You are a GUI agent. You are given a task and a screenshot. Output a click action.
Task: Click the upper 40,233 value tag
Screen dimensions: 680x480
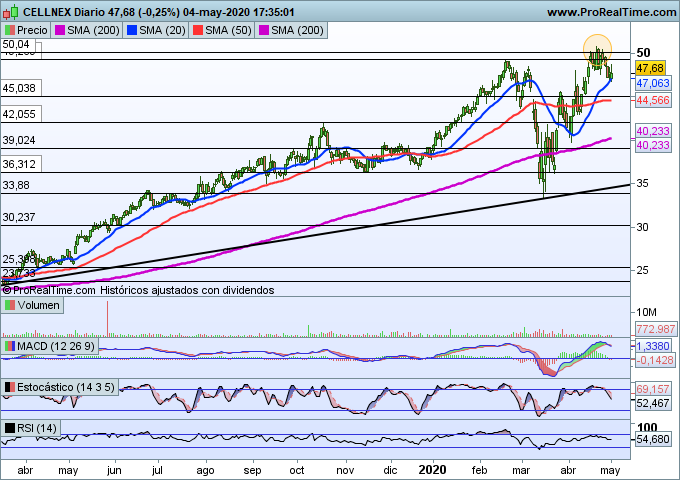click(x=653, y=131)
